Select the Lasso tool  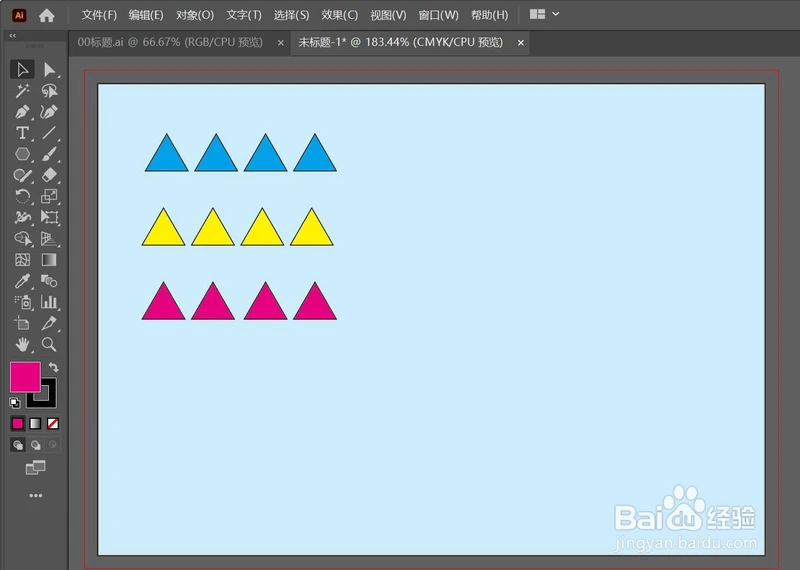click(49, 91)
